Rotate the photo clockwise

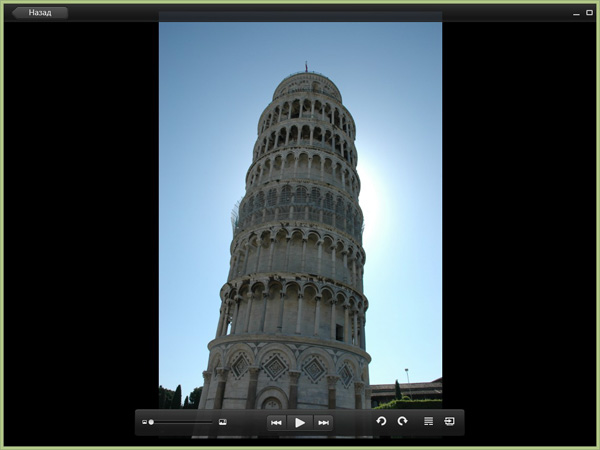402,422
